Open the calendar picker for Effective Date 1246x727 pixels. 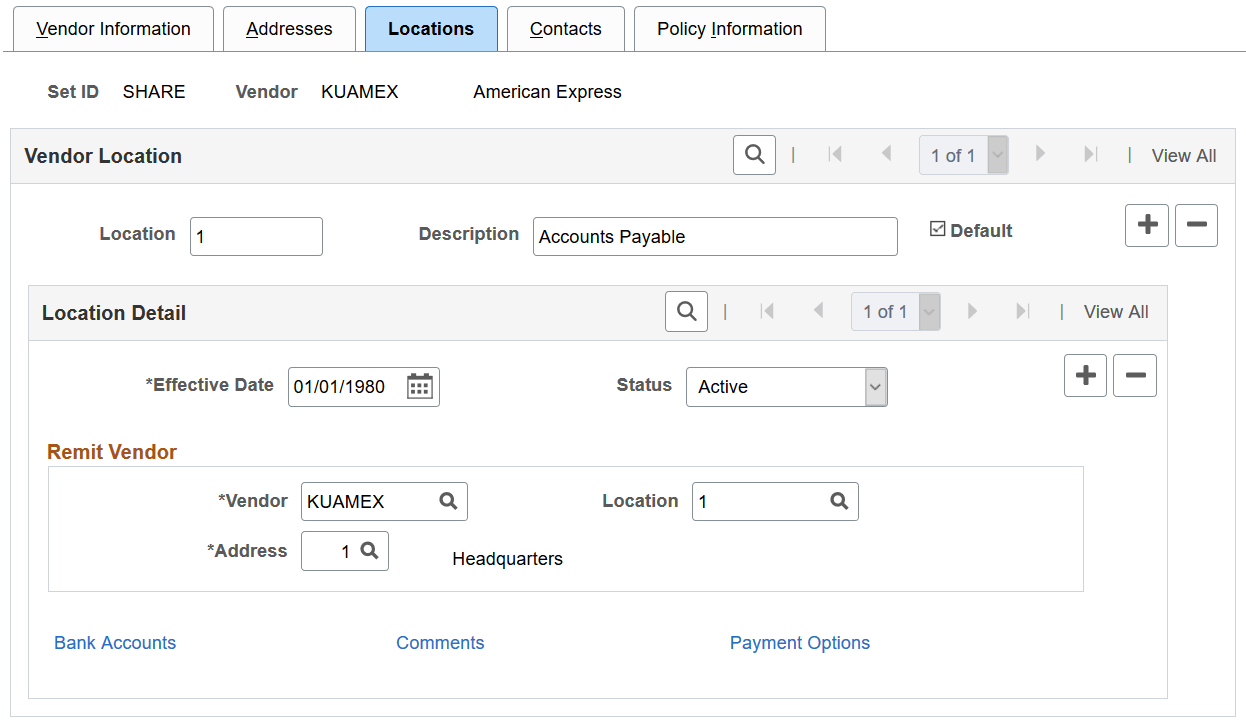click(x=421, y=386)
